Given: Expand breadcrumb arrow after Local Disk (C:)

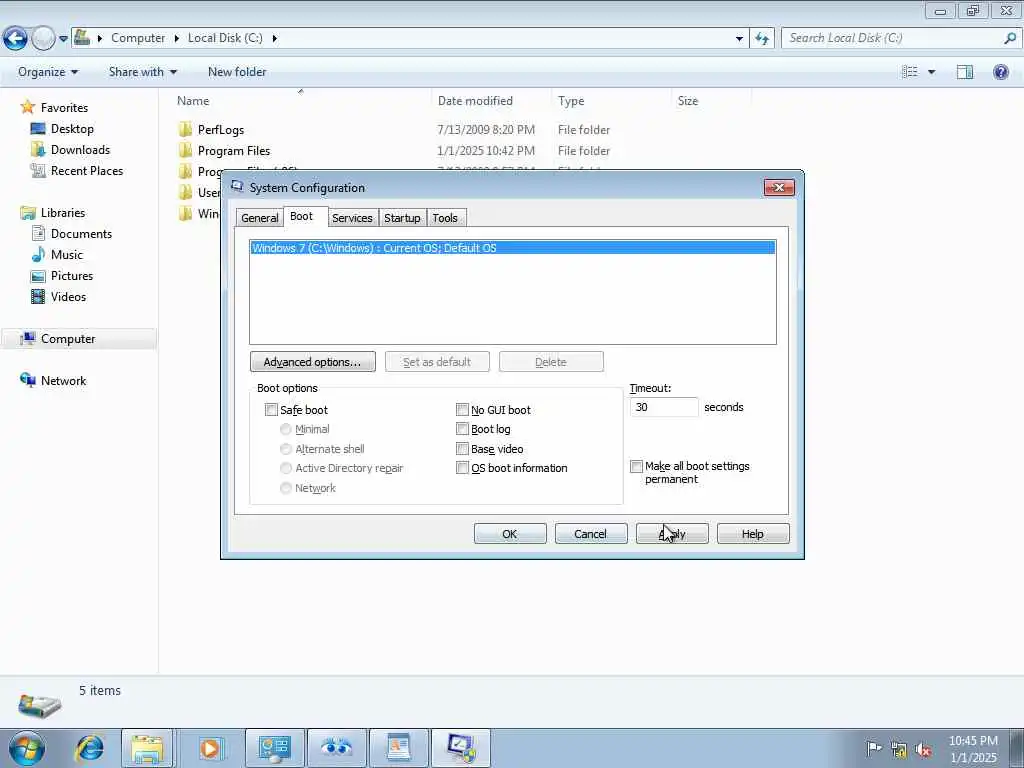Looking at the screenshot, I should pyautogui.click(x=274, y=39).
